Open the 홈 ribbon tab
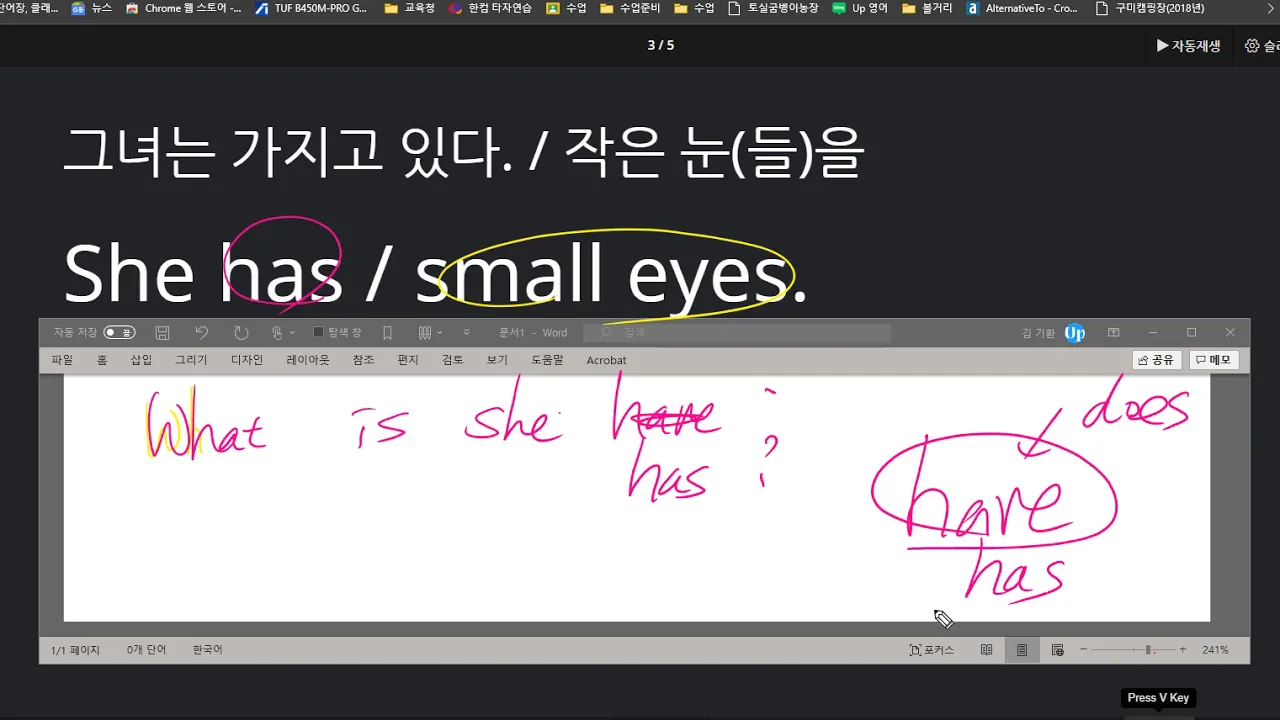This screenshot has width=1280, height=720. pyautogui.click(x=102, y=360)
